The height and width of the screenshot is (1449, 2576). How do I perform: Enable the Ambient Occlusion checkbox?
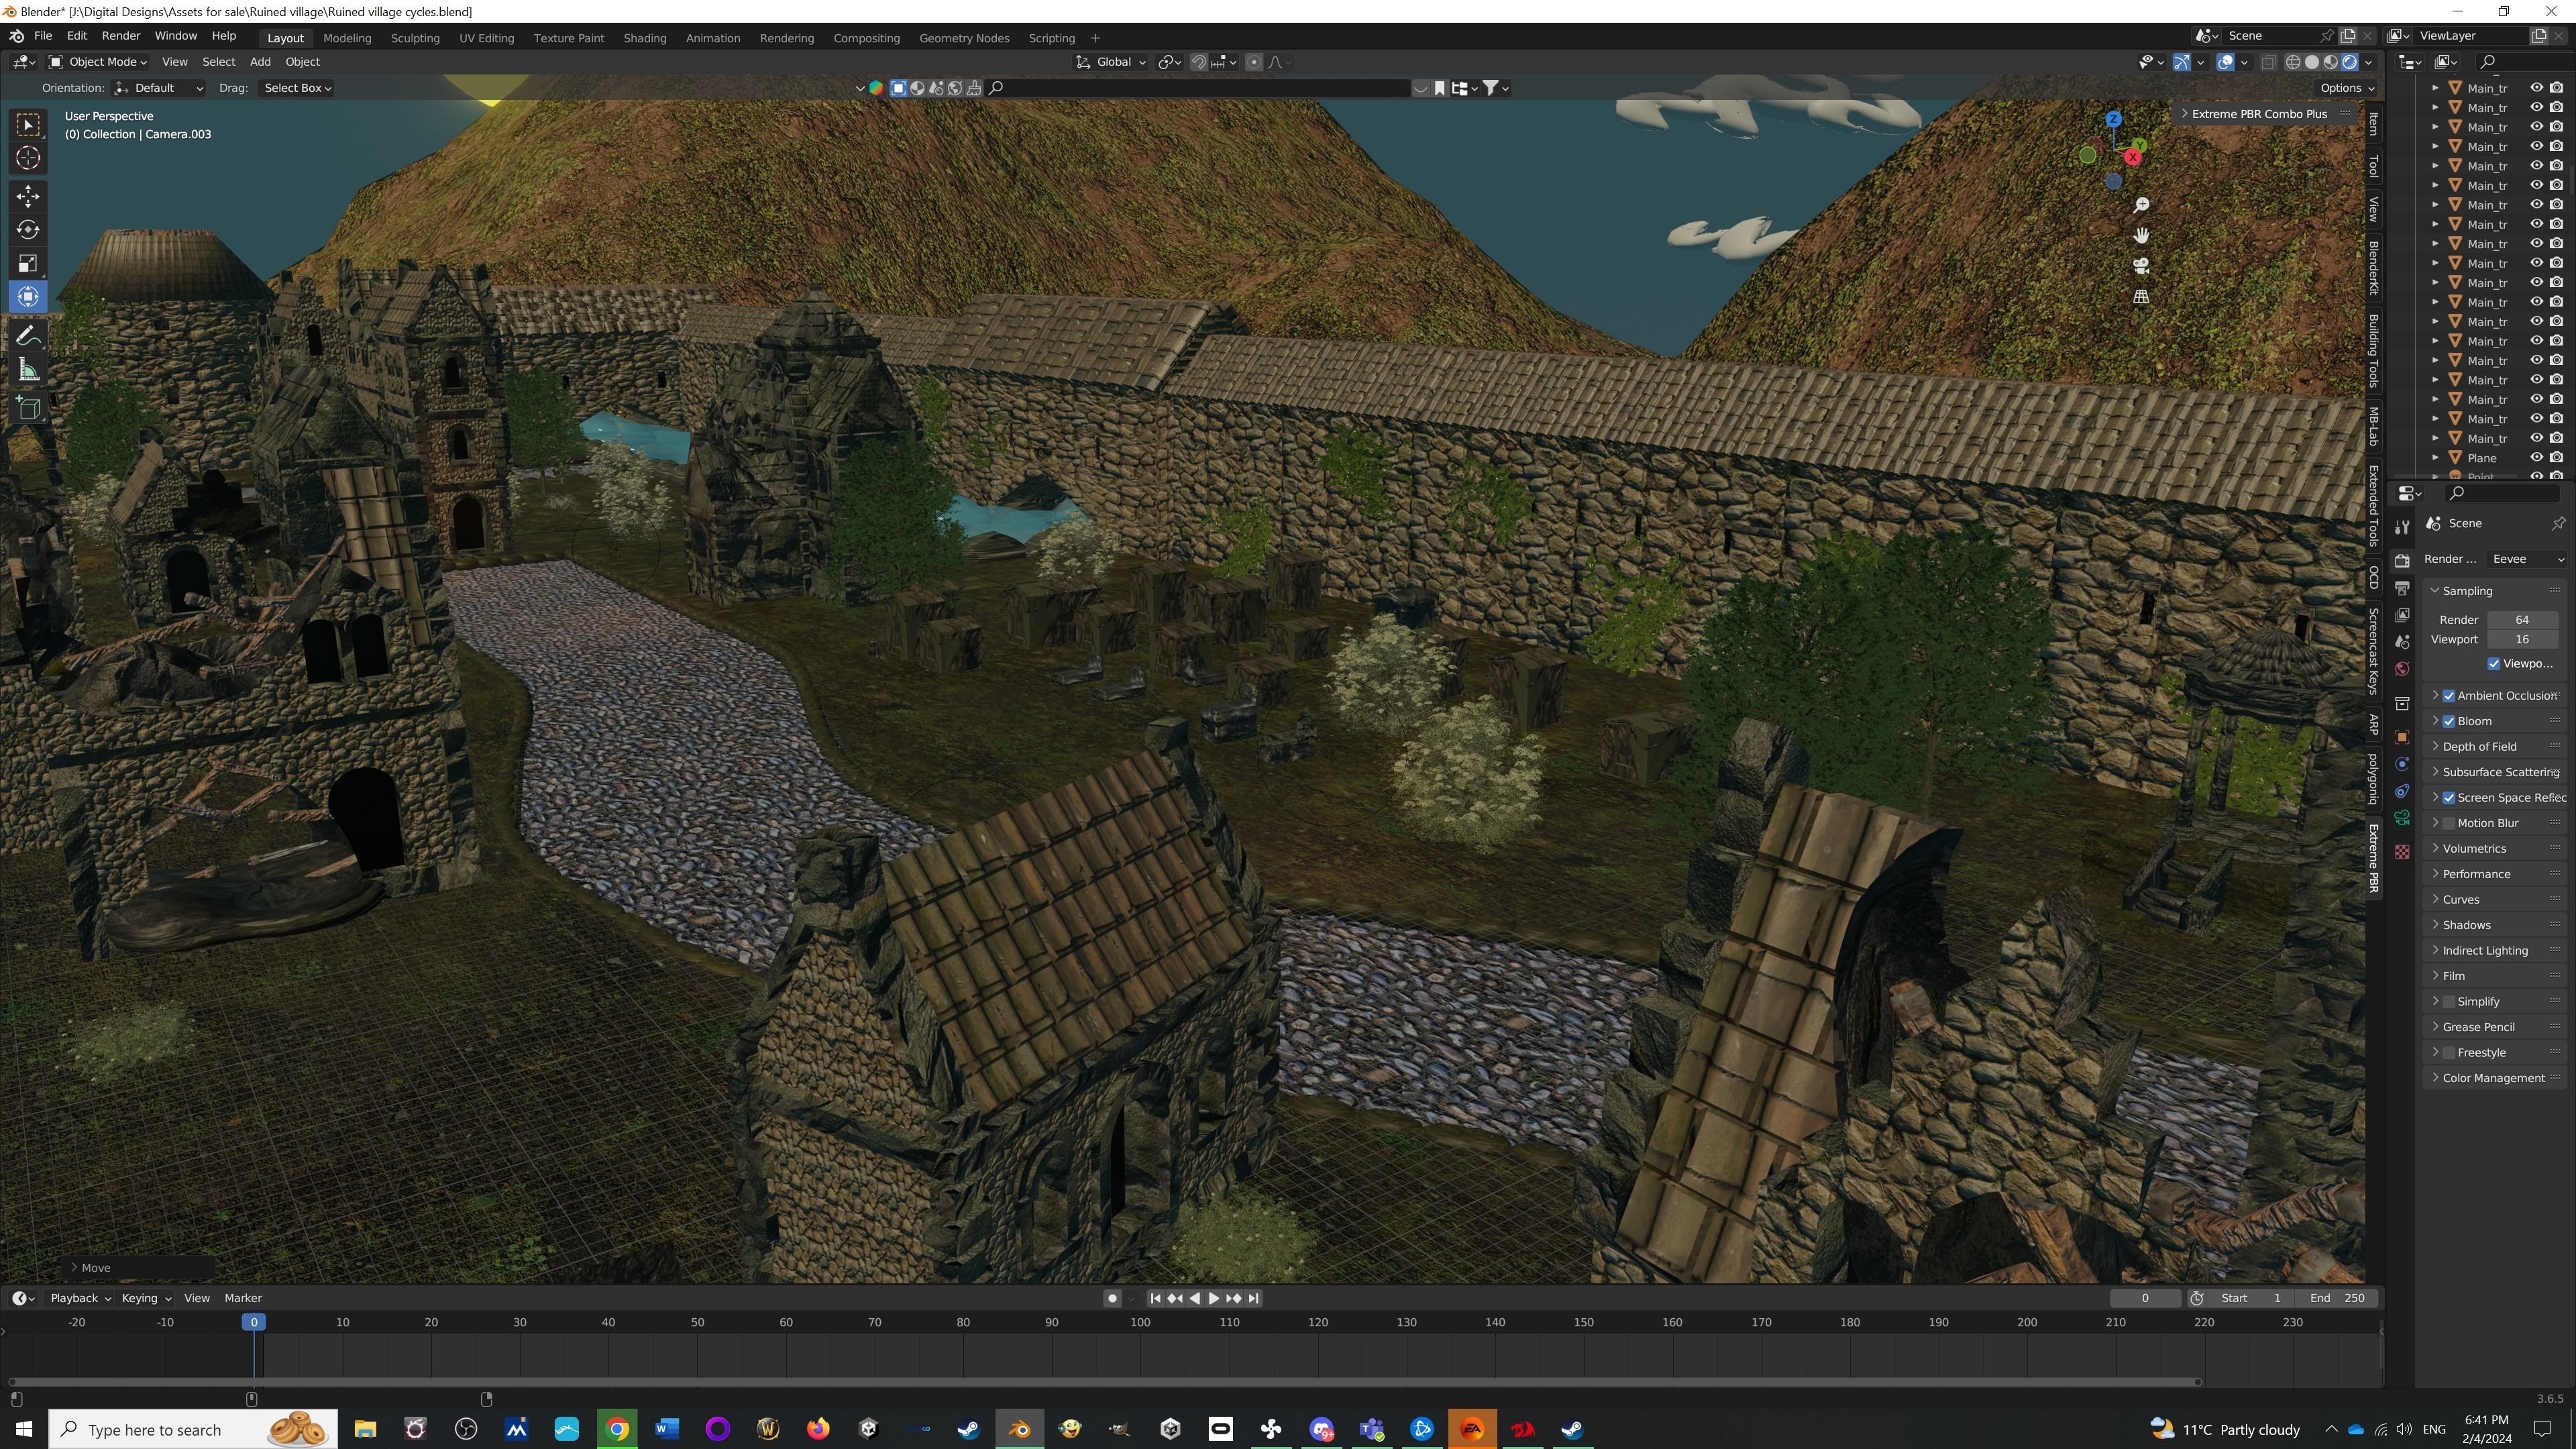pyautogui.click(x=2449, y=696)
